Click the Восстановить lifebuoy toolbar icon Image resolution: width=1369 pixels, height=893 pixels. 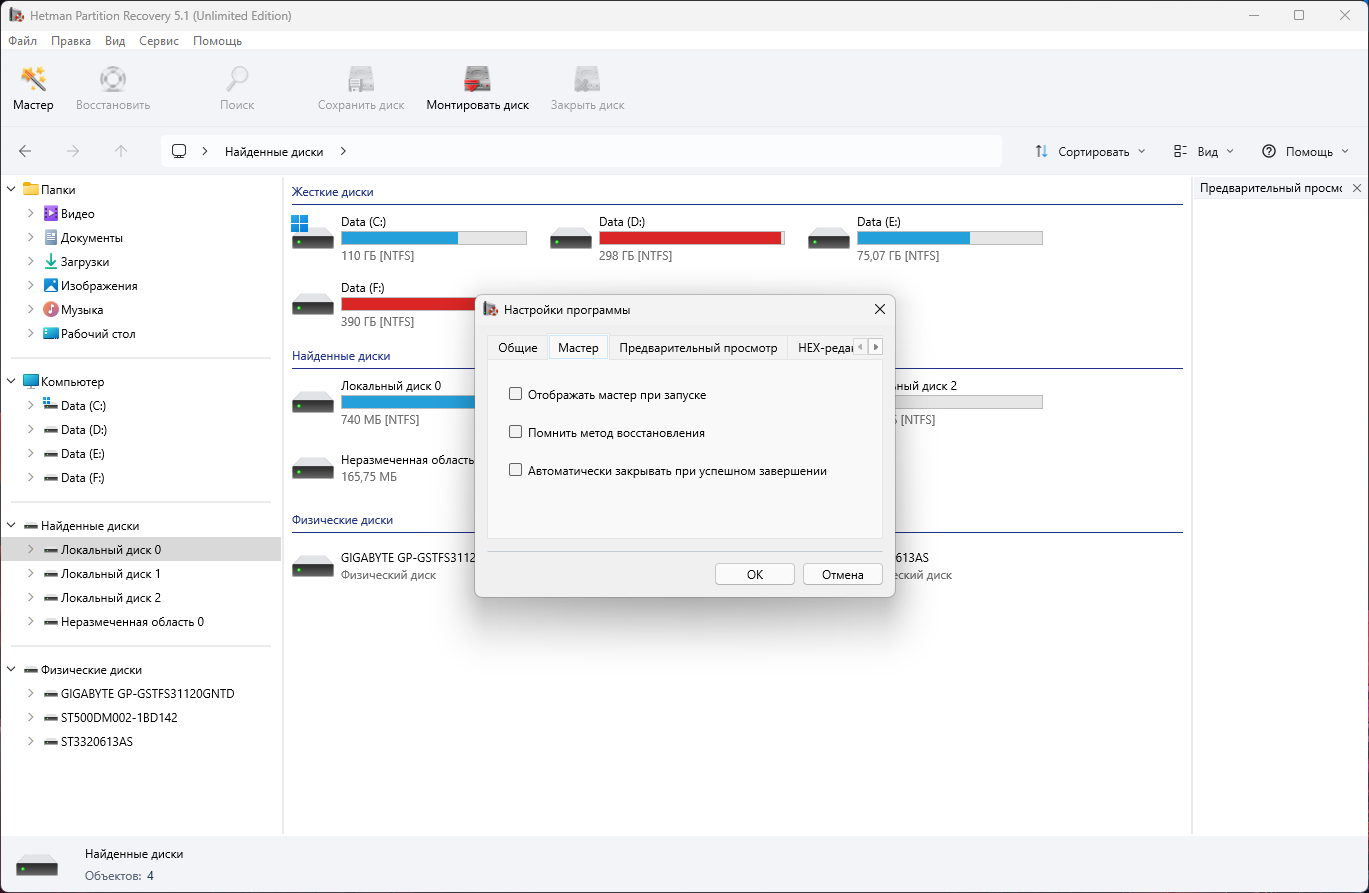coord(113,80)
